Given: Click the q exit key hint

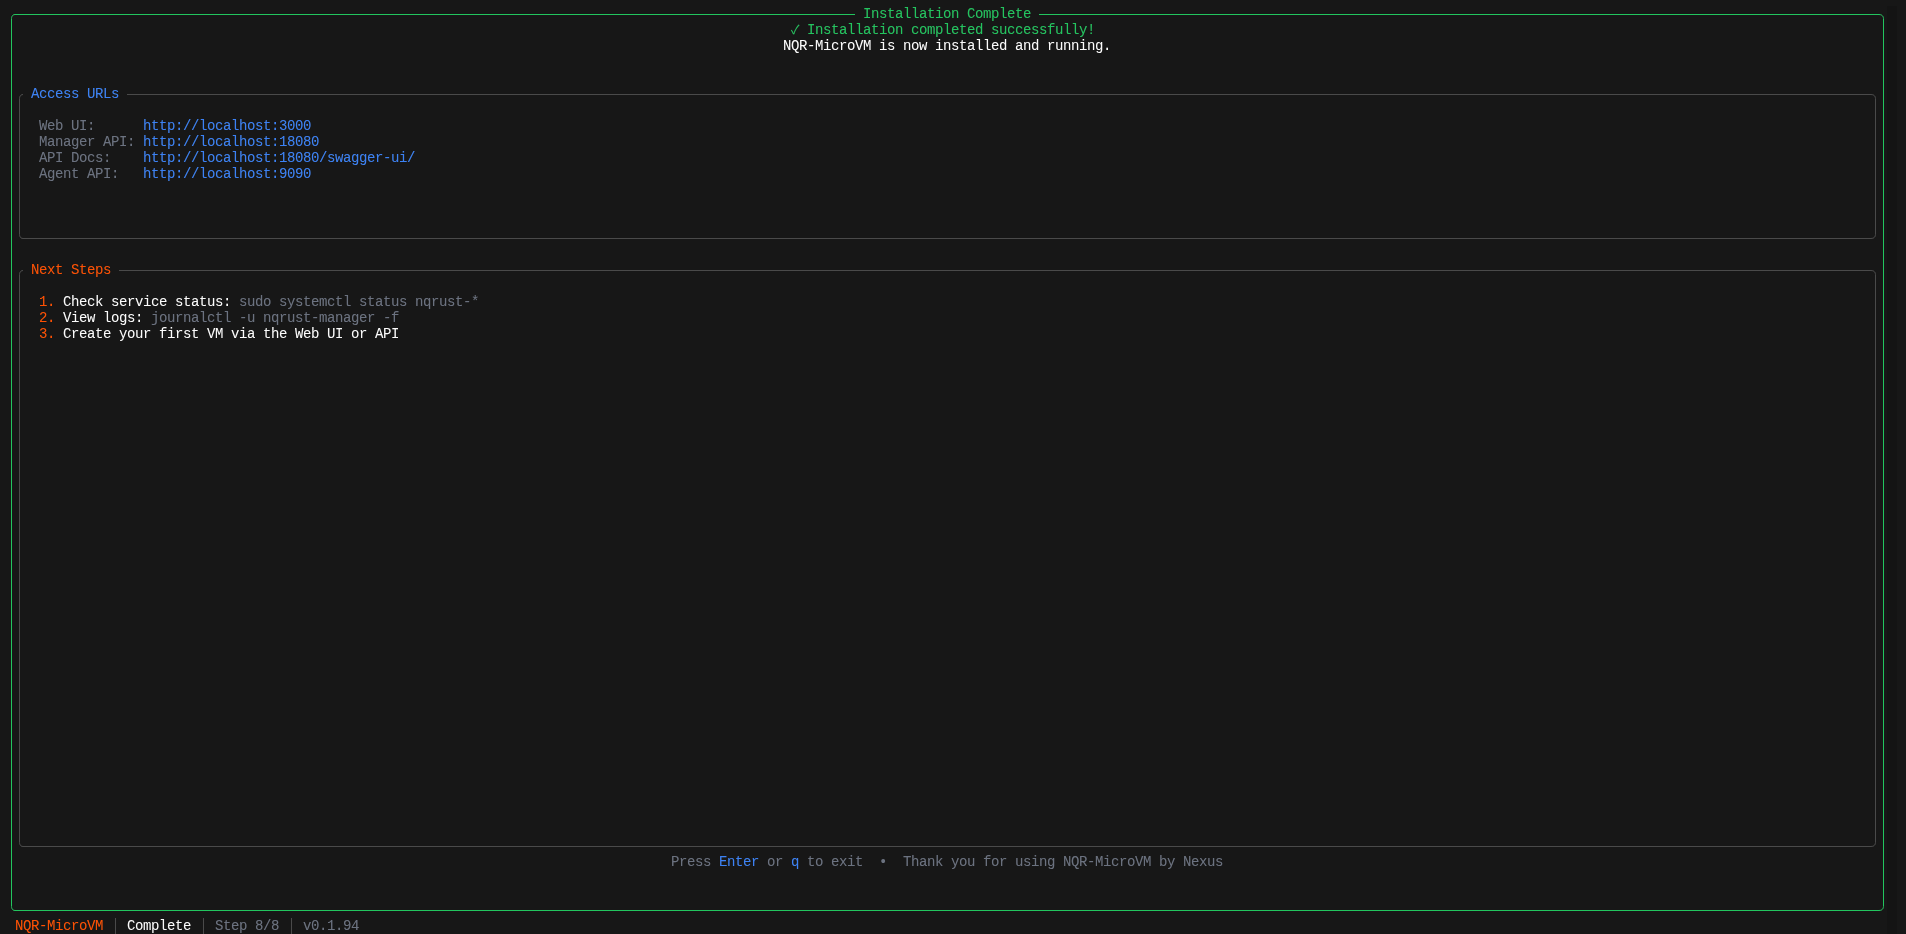Looking at the screenshot, I should 795,862.
